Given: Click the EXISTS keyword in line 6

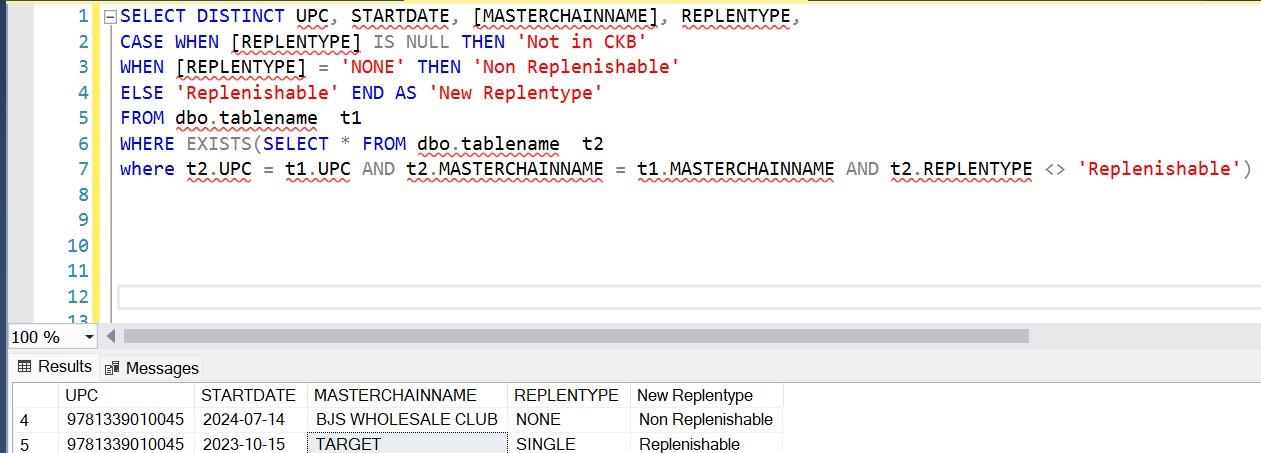Looking at the screenshot, I should point(218,144).
